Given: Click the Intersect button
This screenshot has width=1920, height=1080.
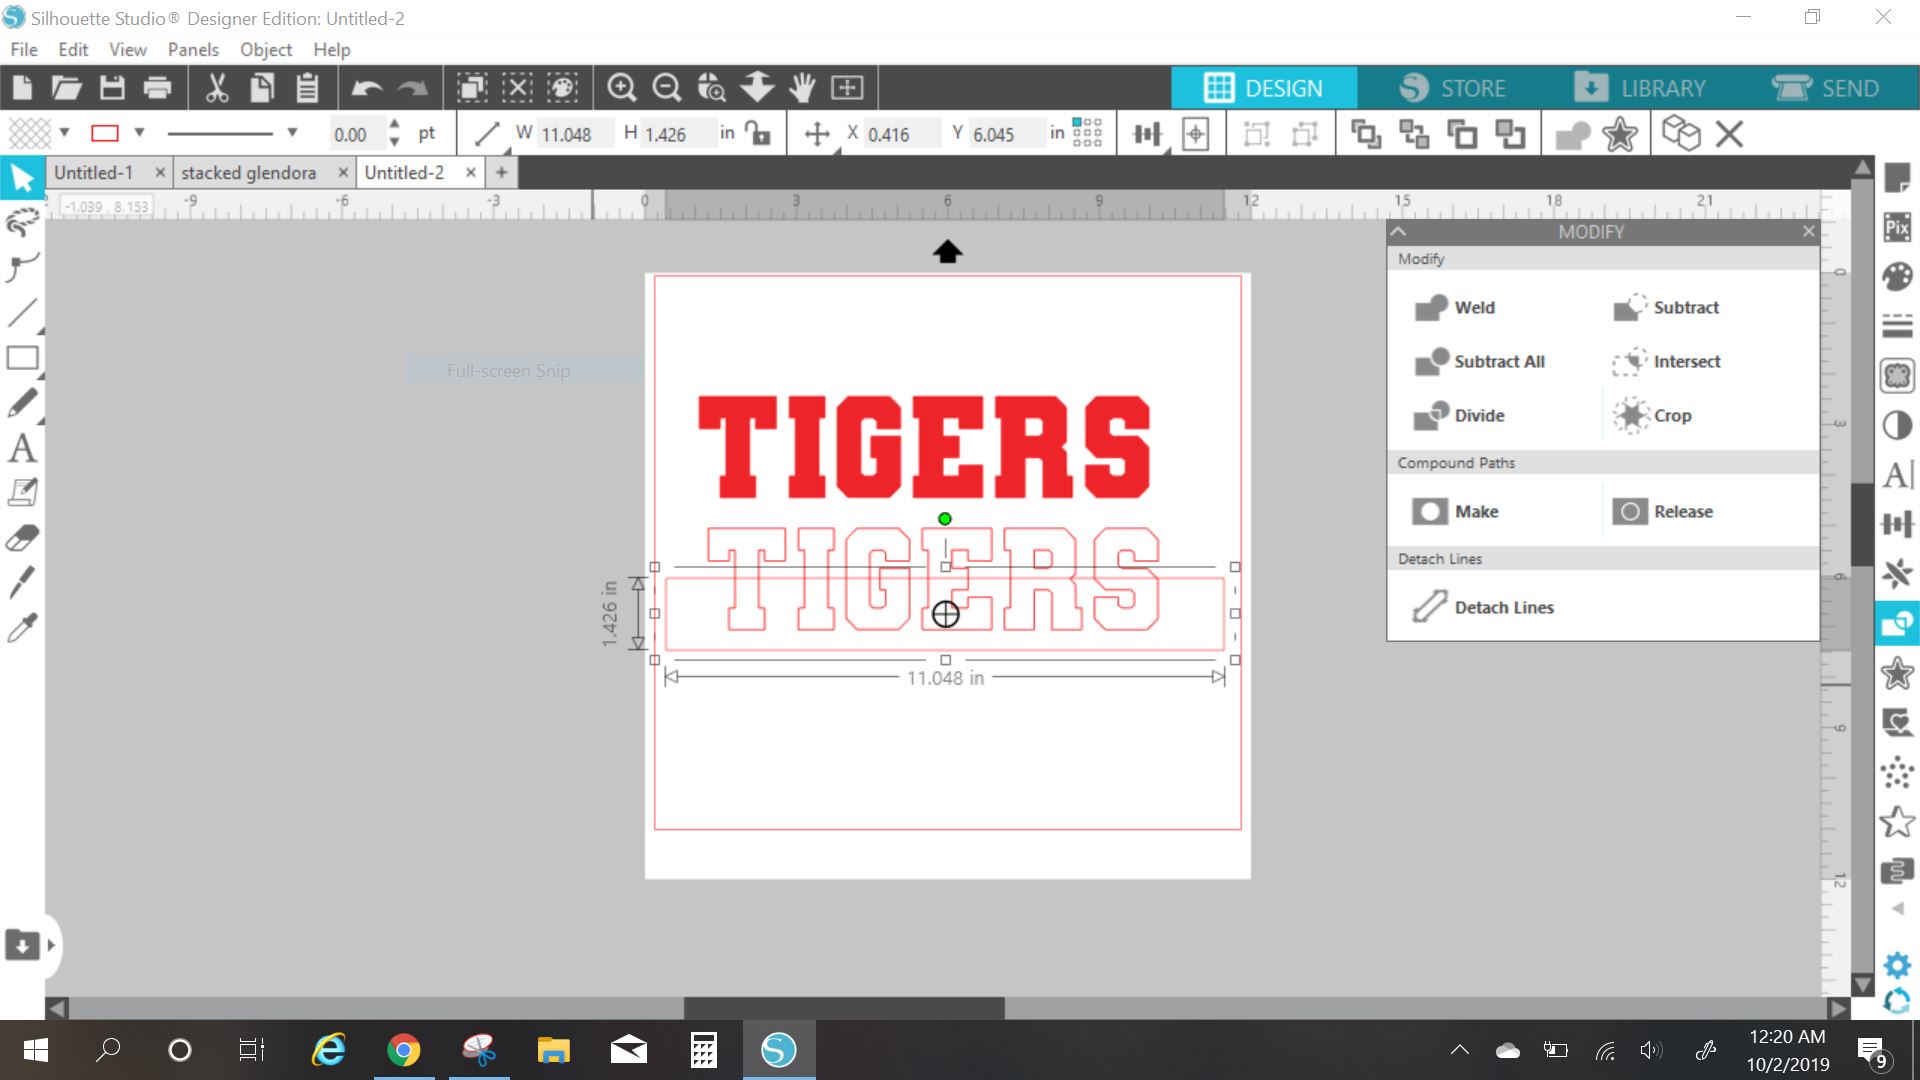Looking at the screenshot, I should click(x=1666, y=361).
